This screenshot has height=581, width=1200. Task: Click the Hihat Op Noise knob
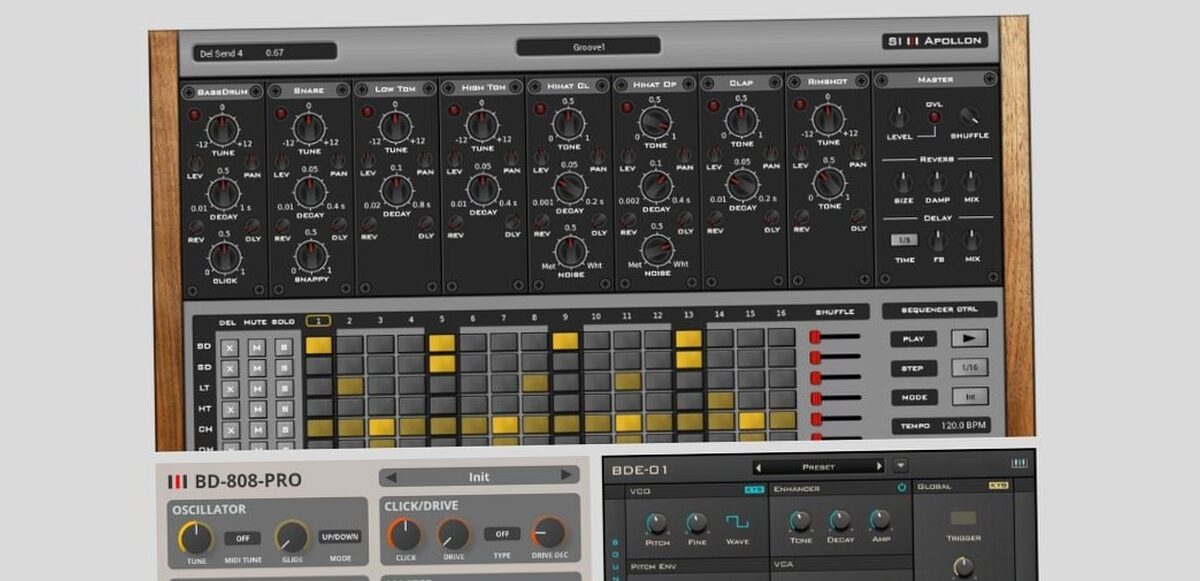click(656, 250)
